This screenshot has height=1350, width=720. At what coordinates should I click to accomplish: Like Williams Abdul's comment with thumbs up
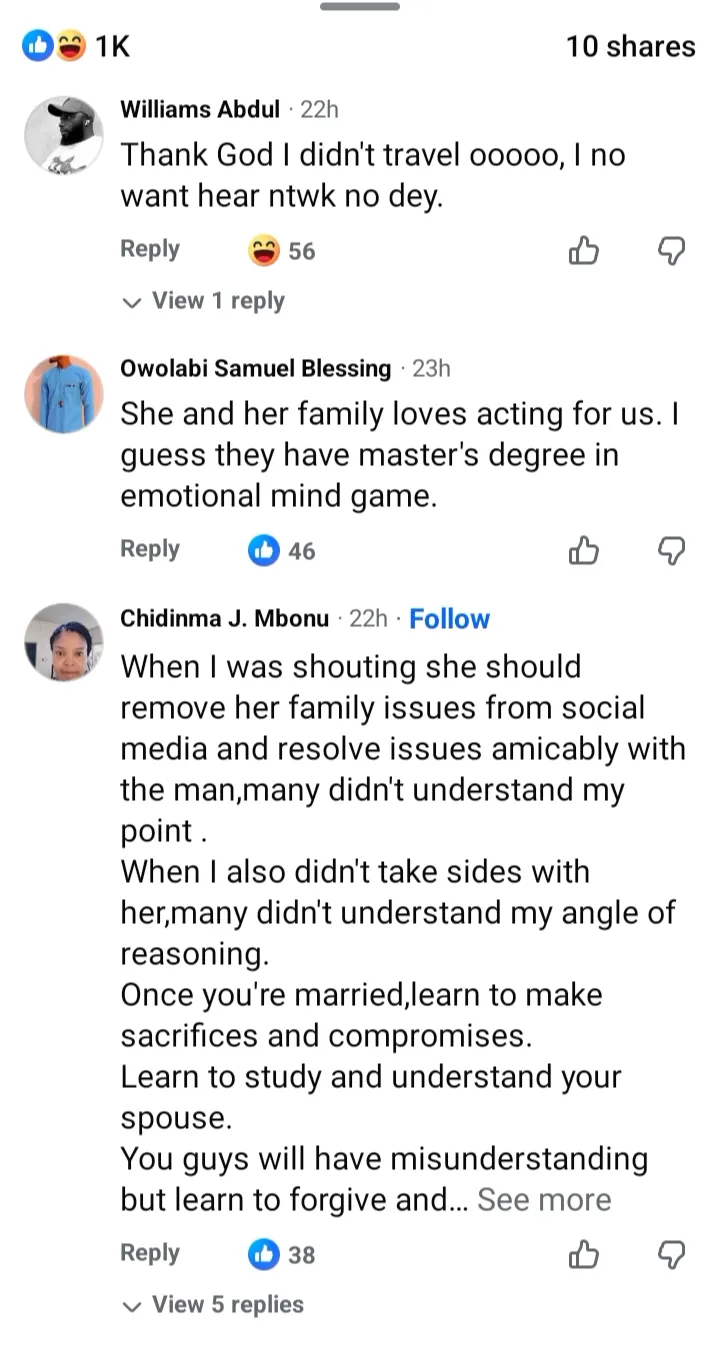pyautogui.click(x=584, y=251)
